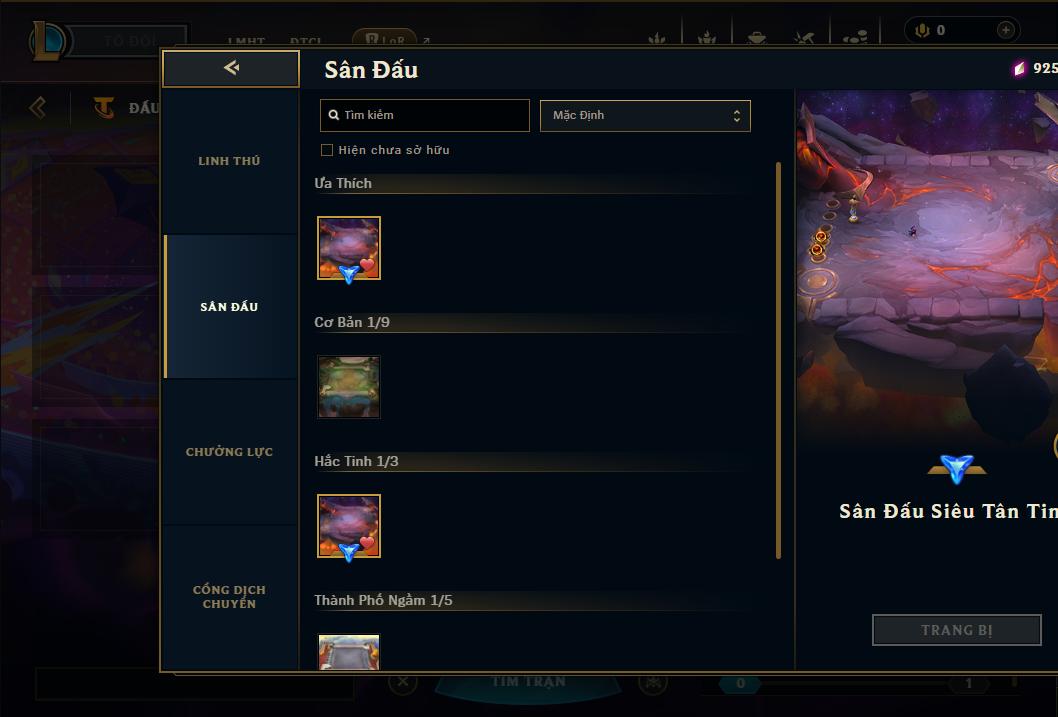Click the arena list vertical scrollbar
This screenshot has height=717, width=1058.
click(x=778, y=360)
